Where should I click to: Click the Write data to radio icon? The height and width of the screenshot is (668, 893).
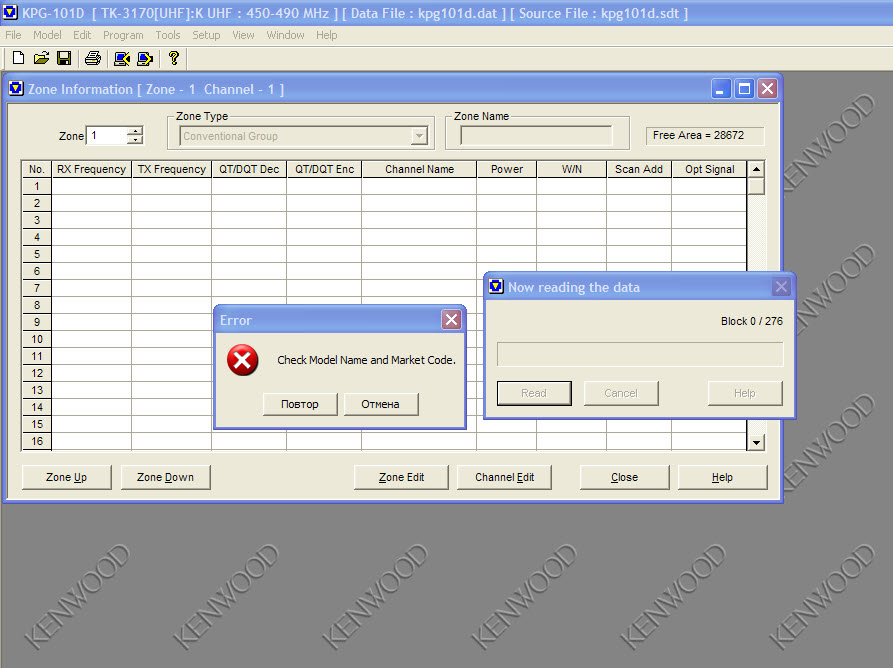[145, 58]
